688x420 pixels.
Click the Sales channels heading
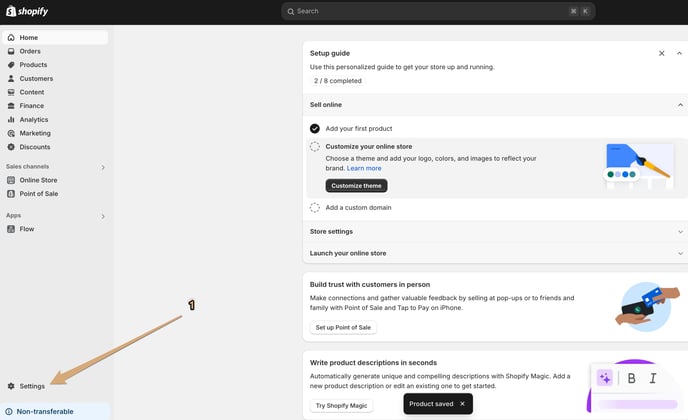[27, 167]
